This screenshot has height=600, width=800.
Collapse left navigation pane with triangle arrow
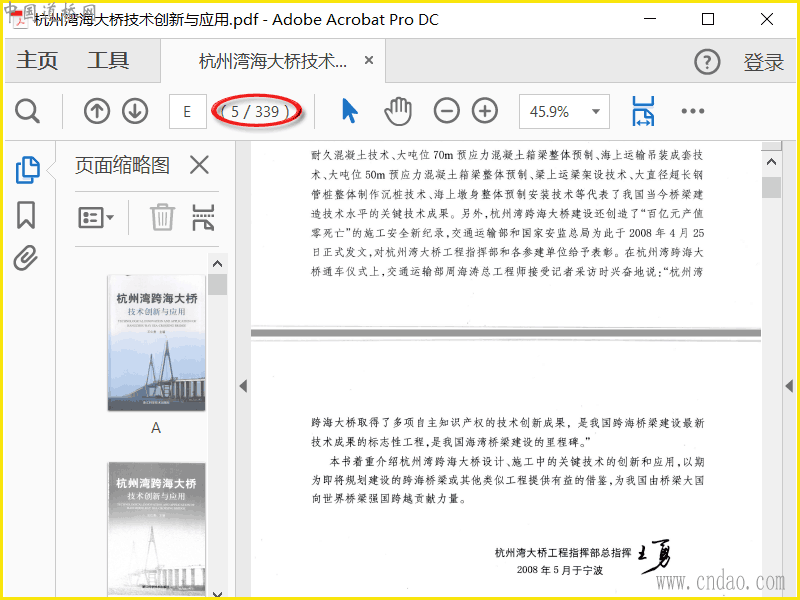(243, 386)
